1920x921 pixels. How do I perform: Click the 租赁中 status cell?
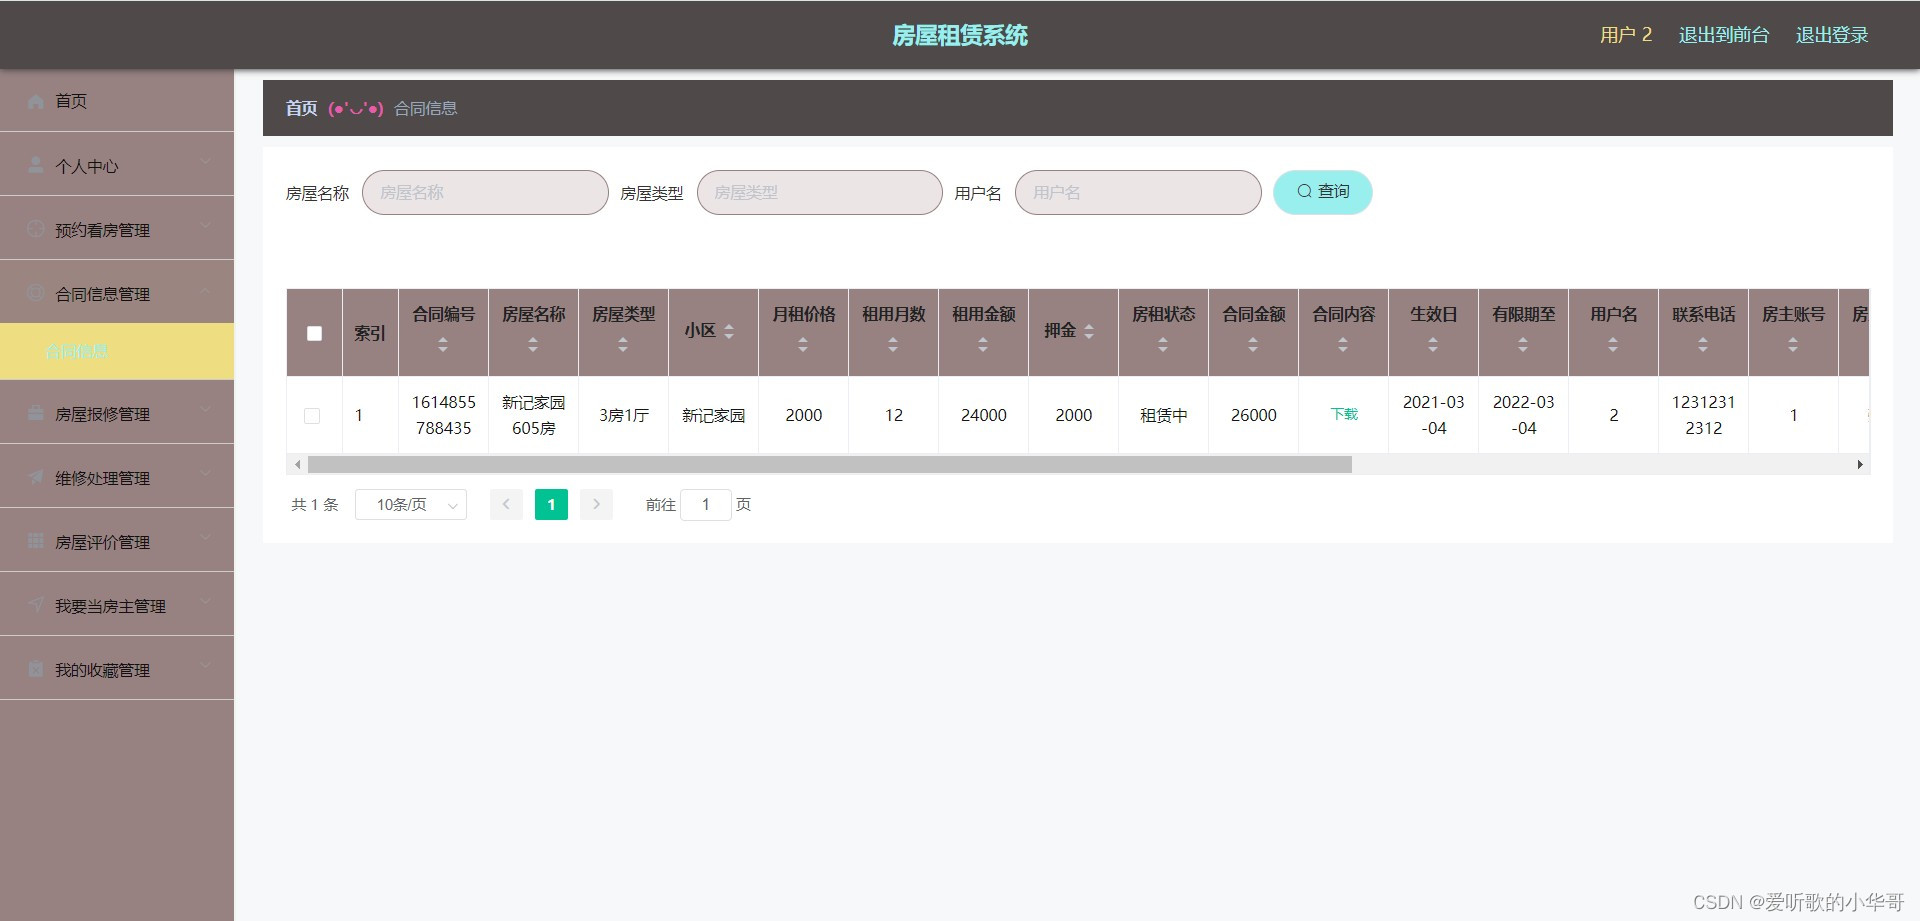coord(1164,415)
